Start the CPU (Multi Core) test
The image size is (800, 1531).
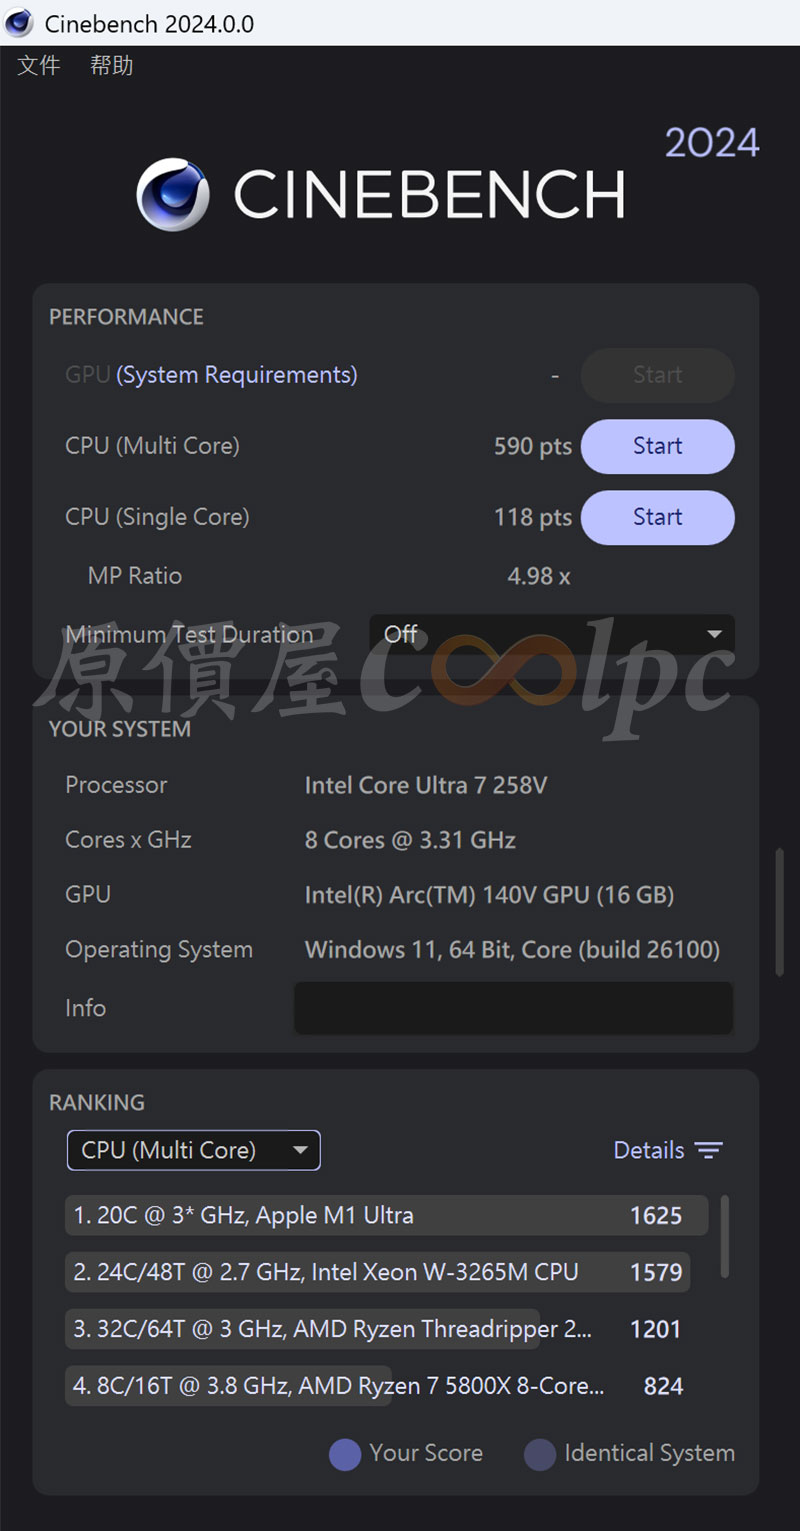658,446
